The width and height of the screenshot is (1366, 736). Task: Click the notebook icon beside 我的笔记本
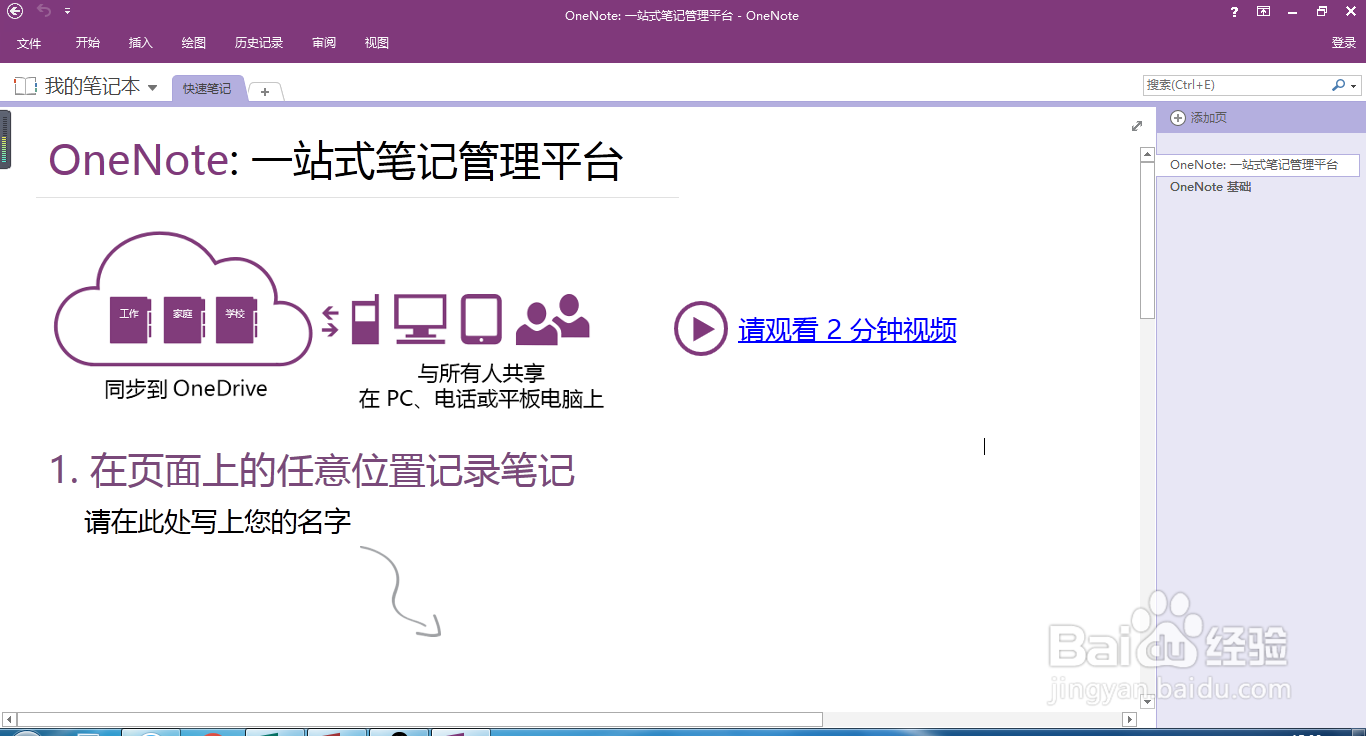pos(26,86)
